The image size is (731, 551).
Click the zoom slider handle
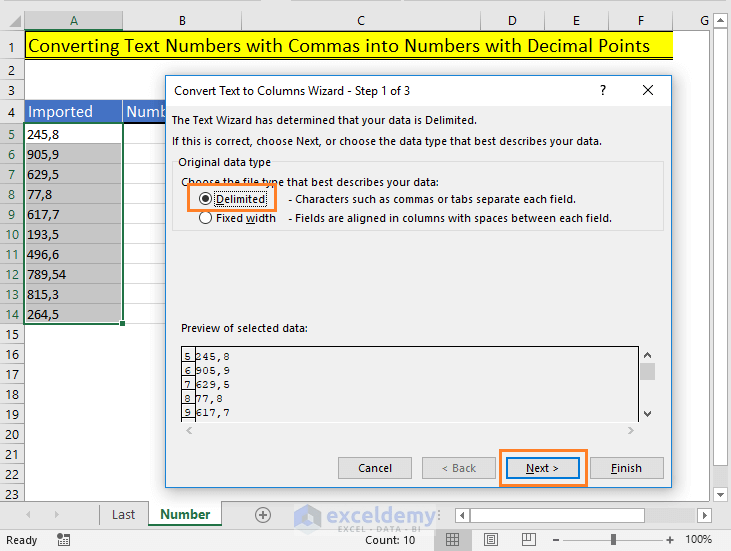click(614, 540)
